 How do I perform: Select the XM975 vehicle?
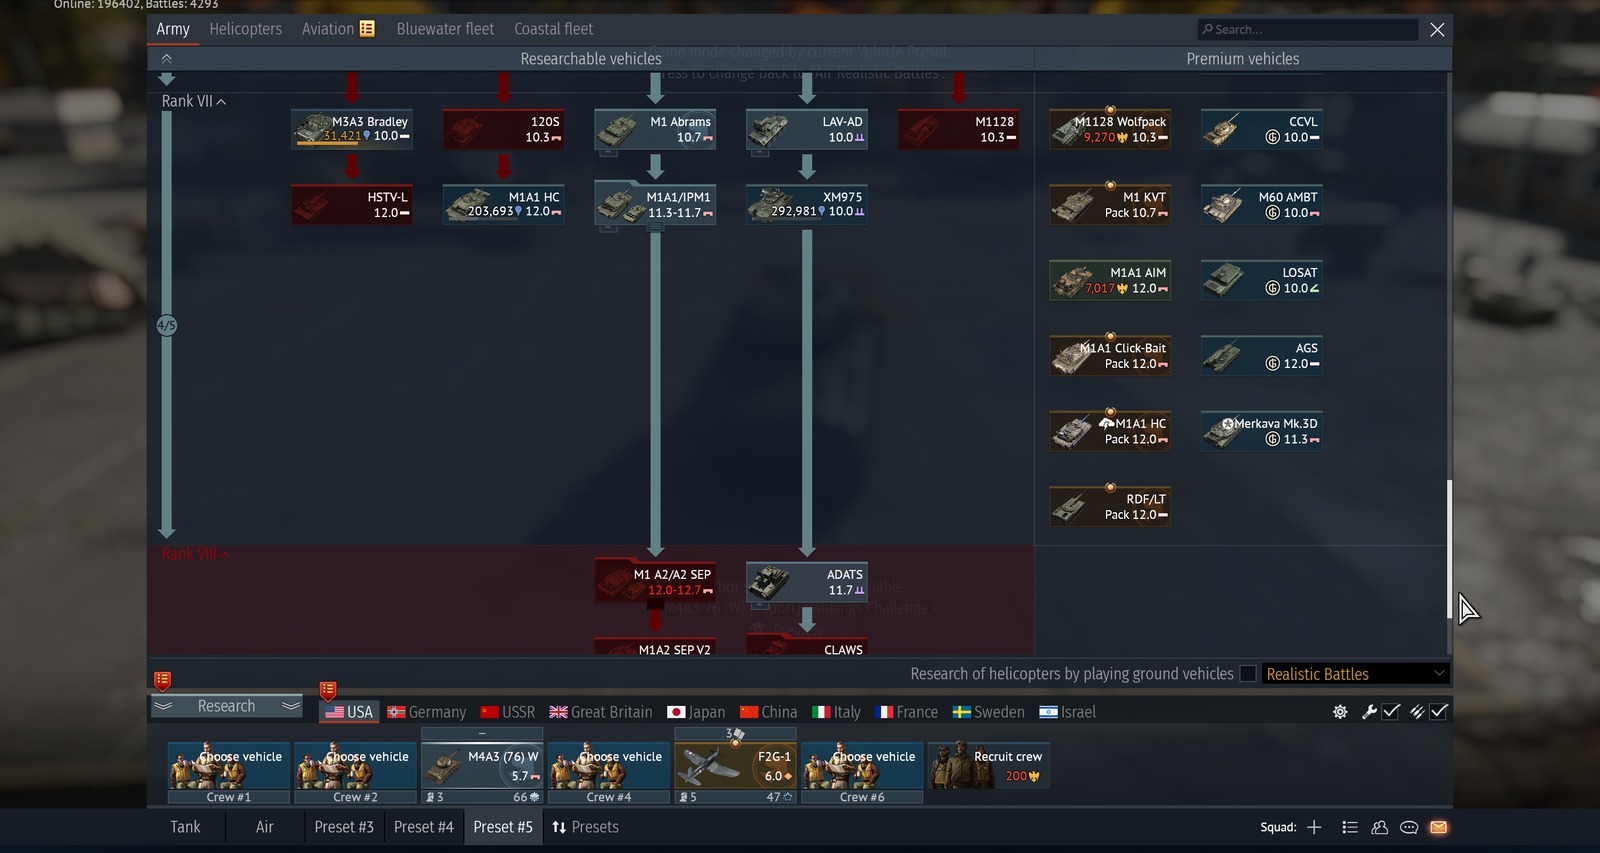807,205
